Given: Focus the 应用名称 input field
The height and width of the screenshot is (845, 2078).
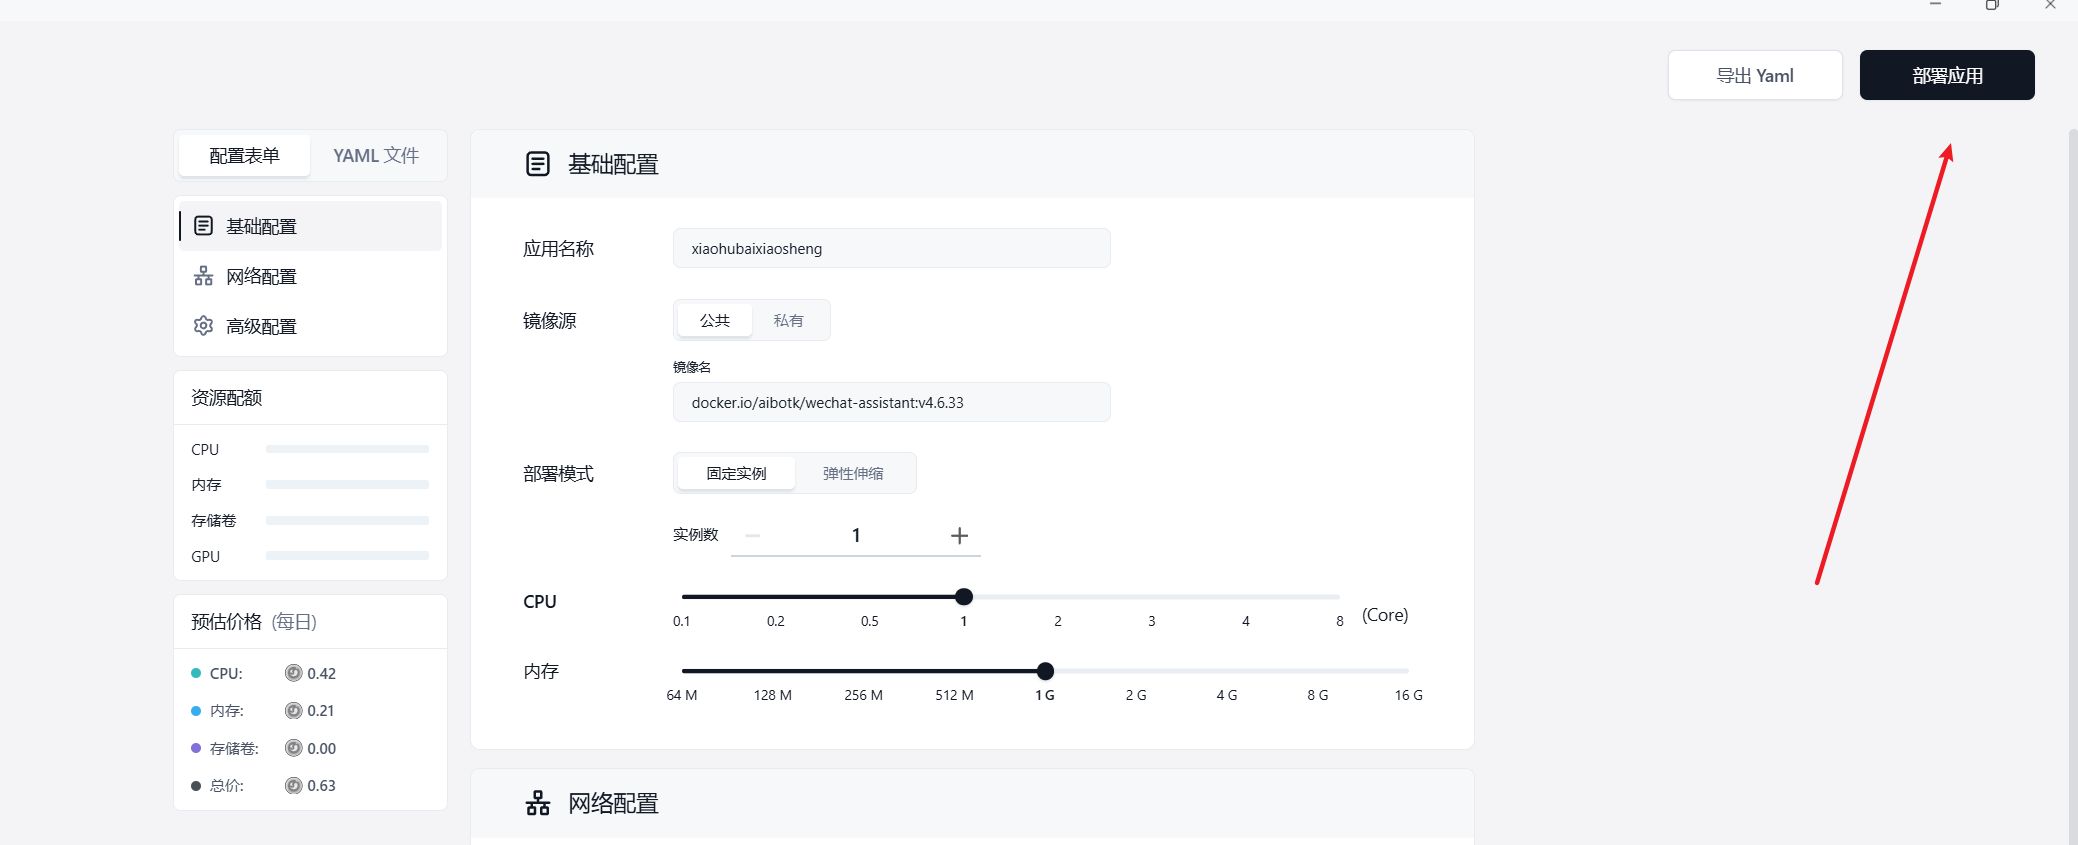Looking at the screenshot, I should click(x=891, y=248).
